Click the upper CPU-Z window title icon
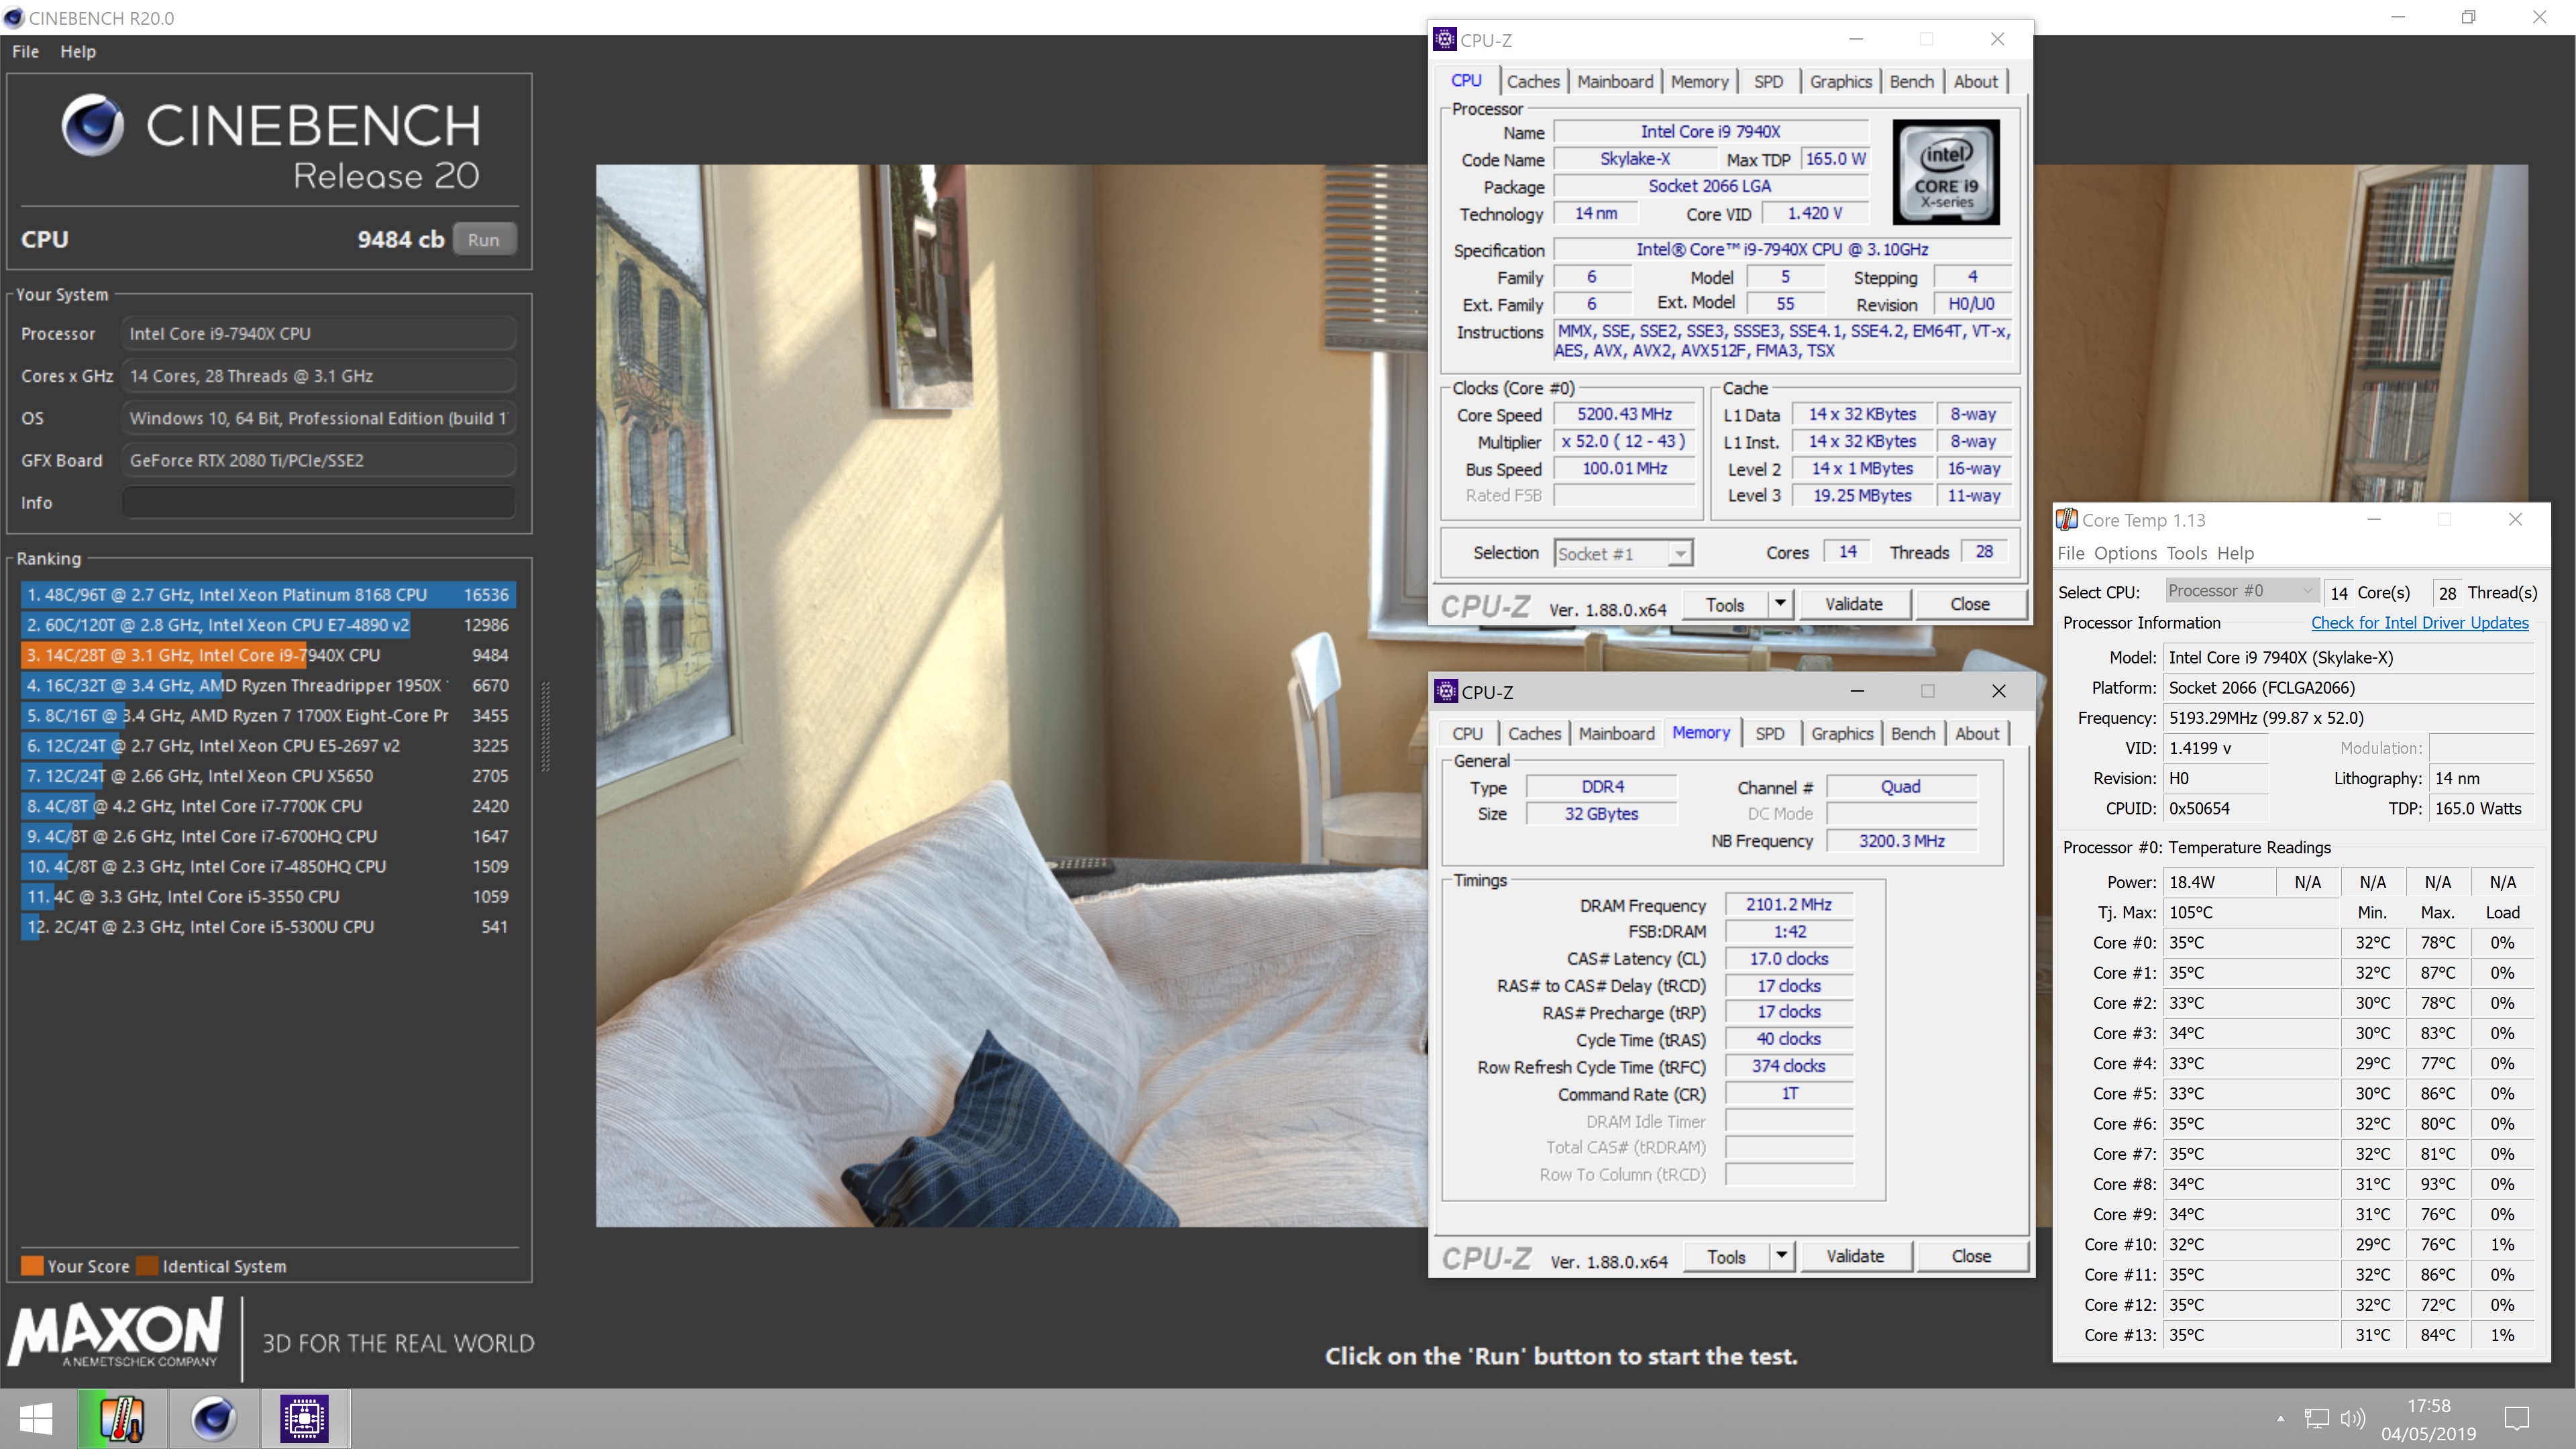2576x1449 pixels. (x=1445, y=39)
